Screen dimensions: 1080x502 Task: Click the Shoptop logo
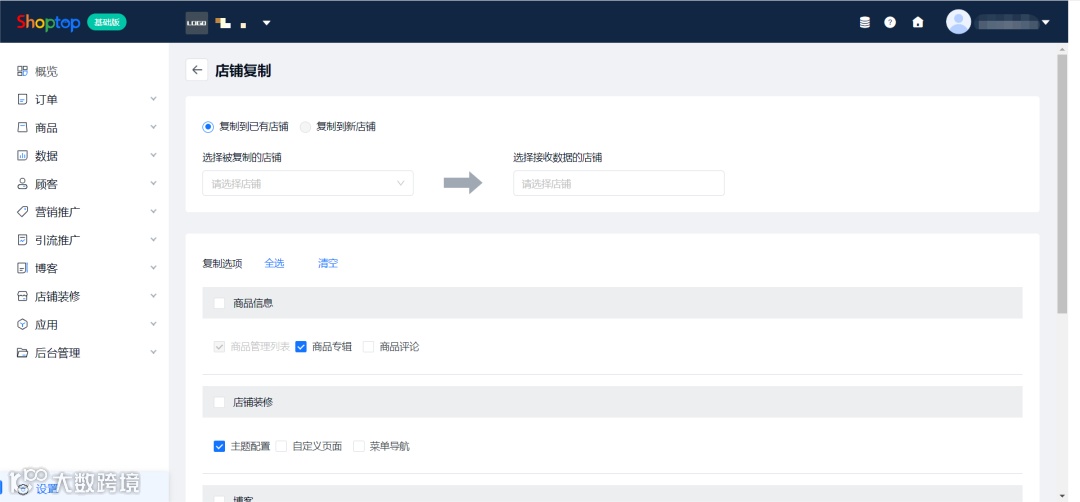(48, 22)
